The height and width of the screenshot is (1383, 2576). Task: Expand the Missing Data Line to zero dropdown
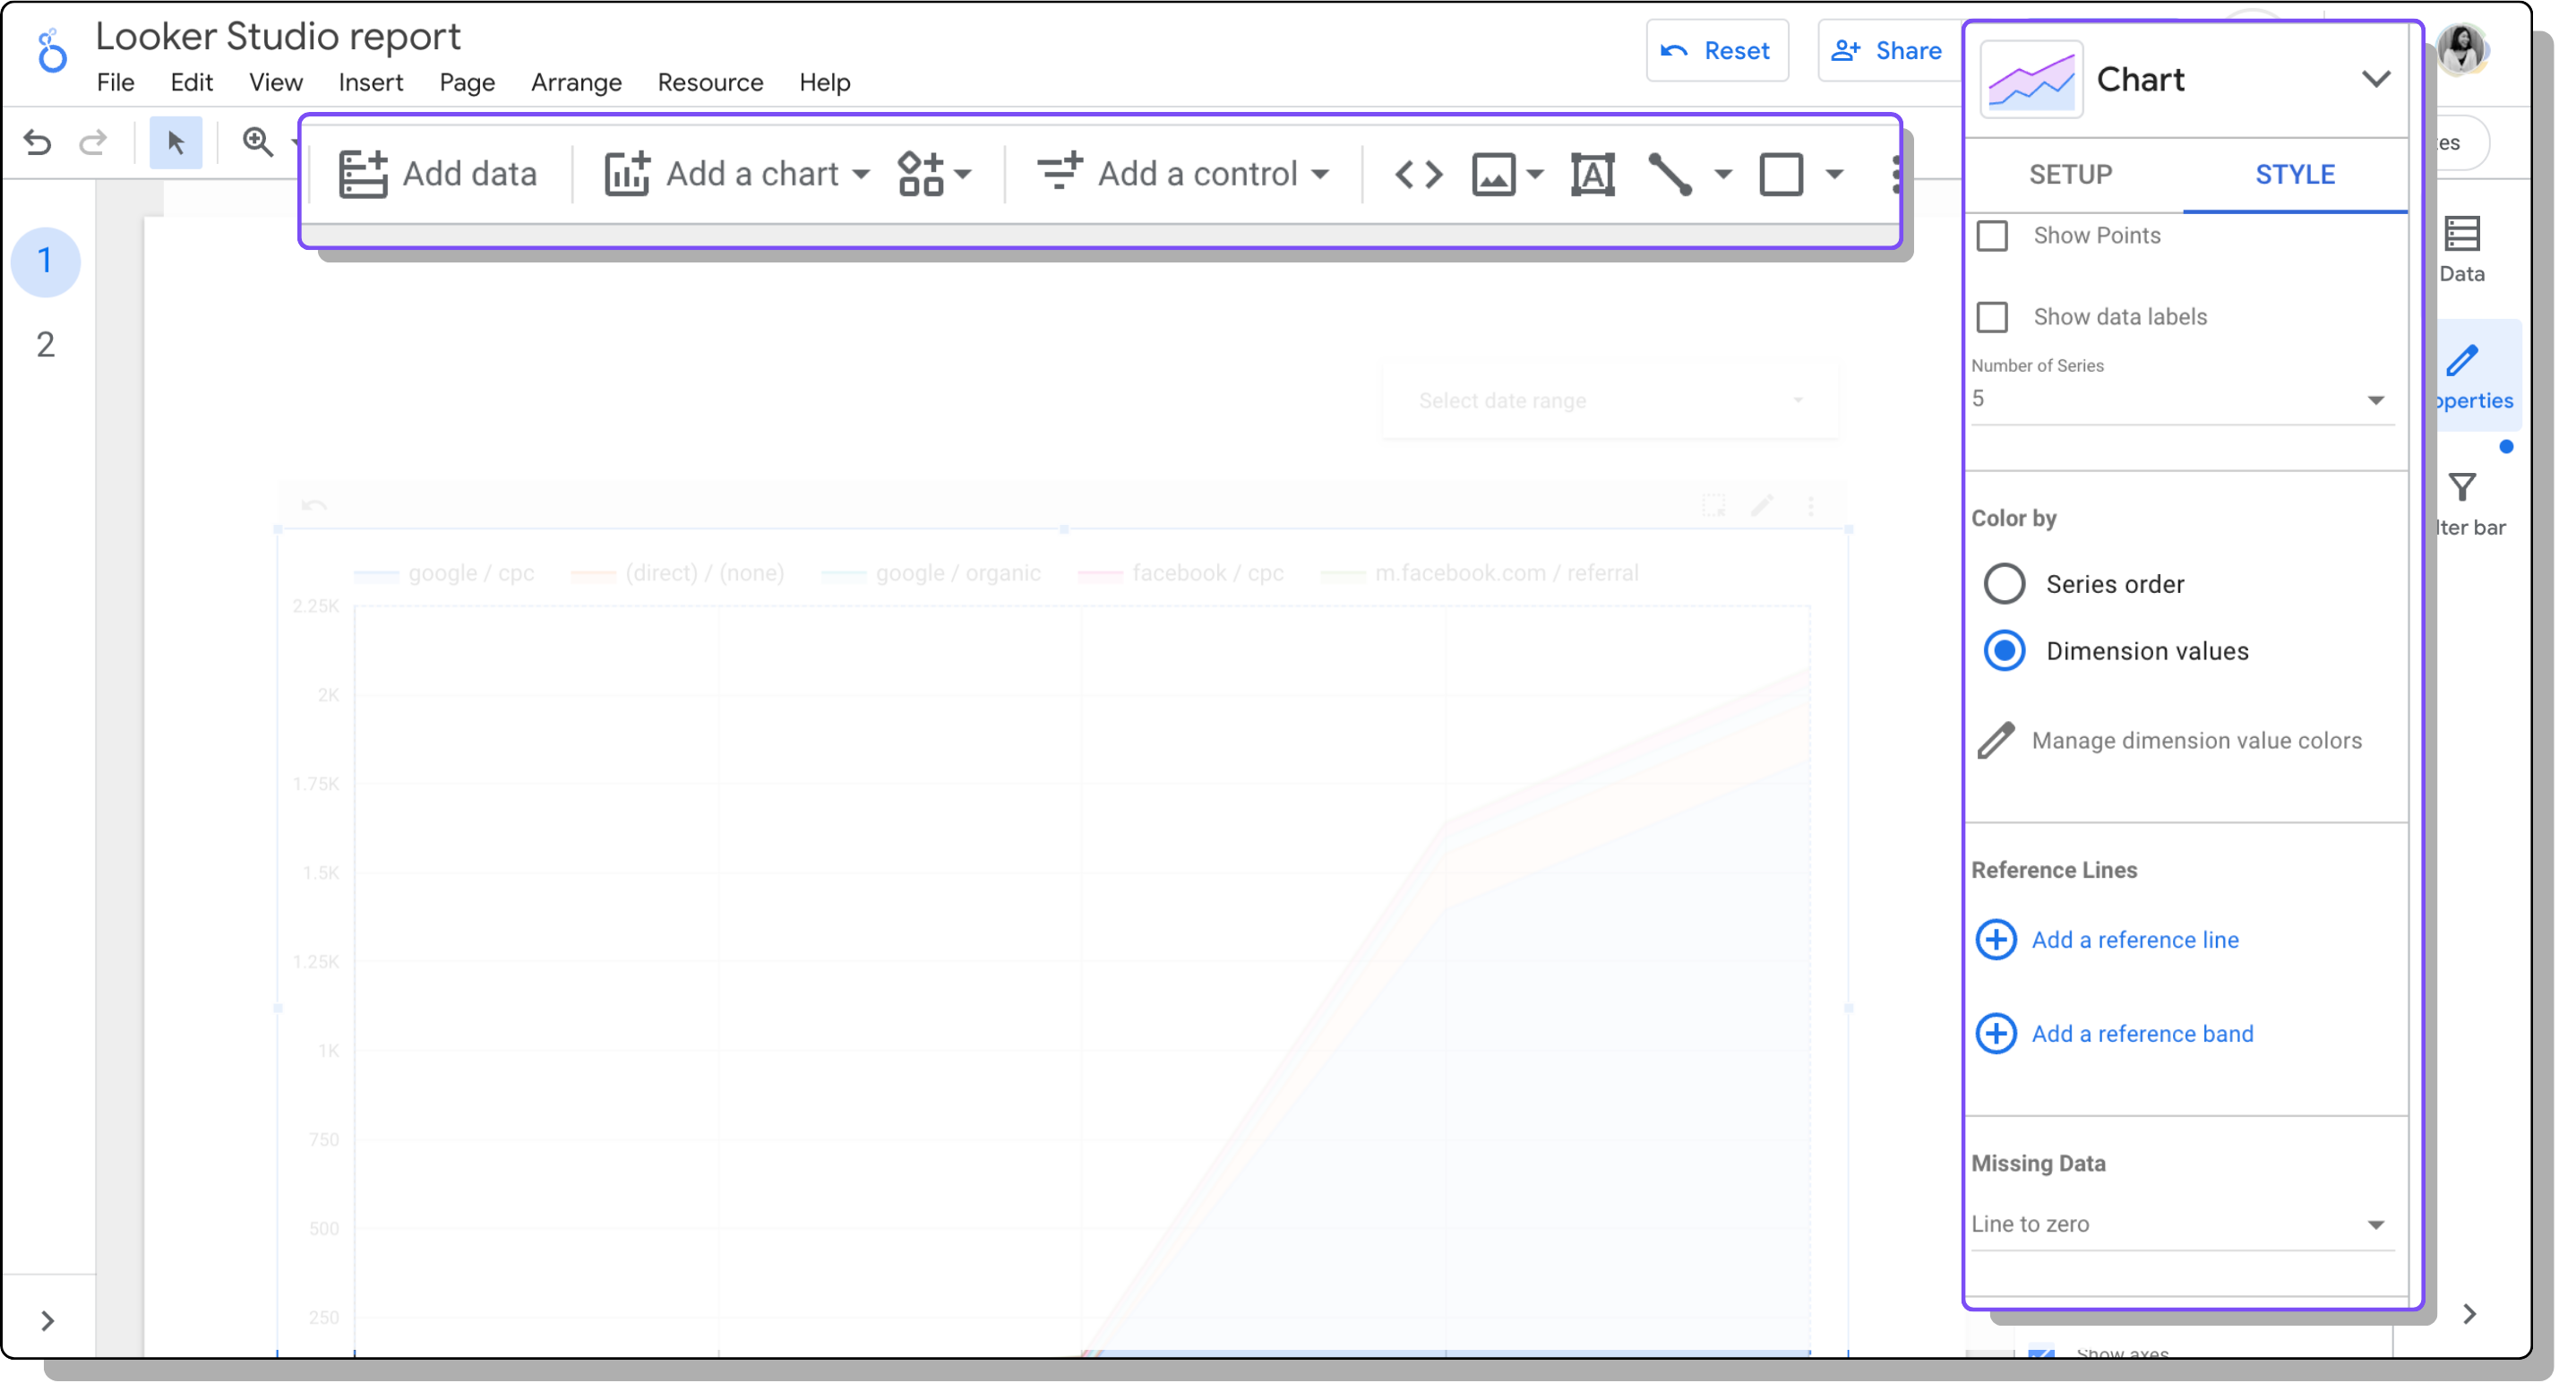point(2179,1224)
